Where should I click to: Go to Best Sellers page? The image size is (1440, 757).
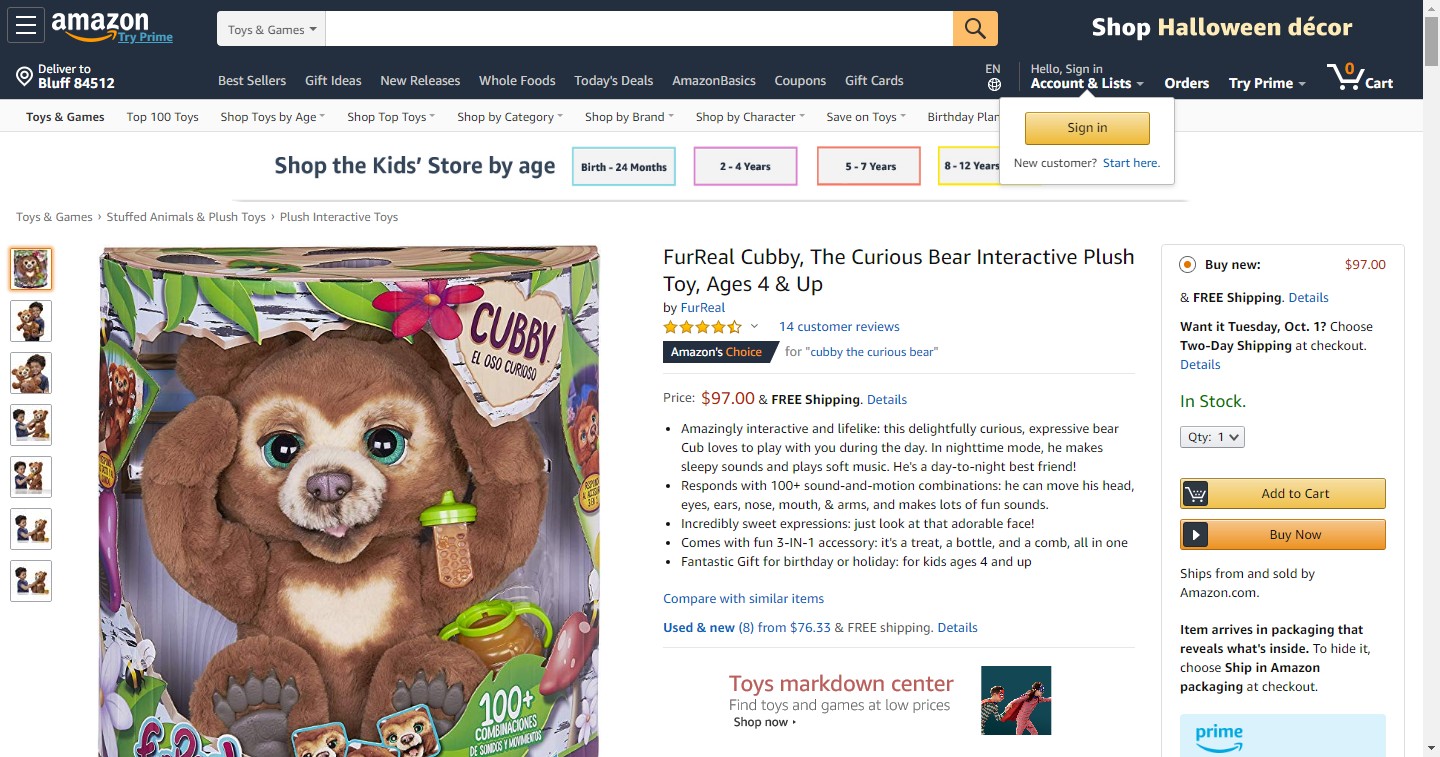[x=252, y=81]
